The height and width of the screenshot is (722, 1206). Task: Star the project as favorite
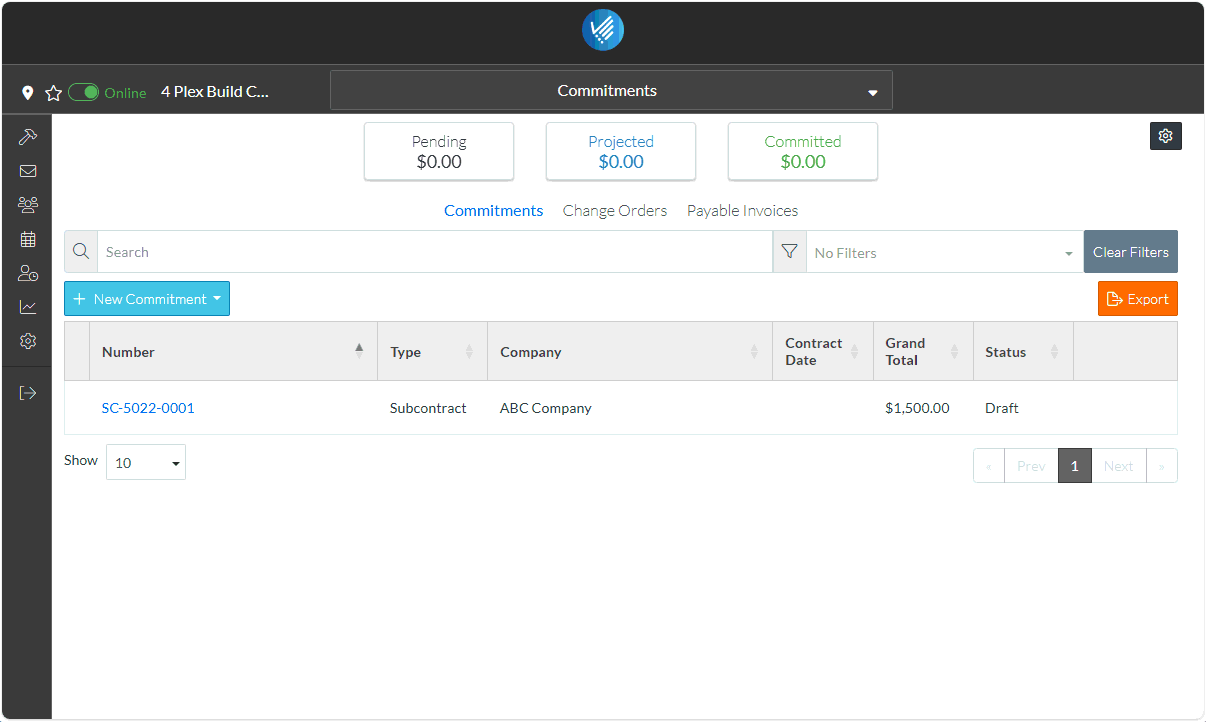coord(54,93)
